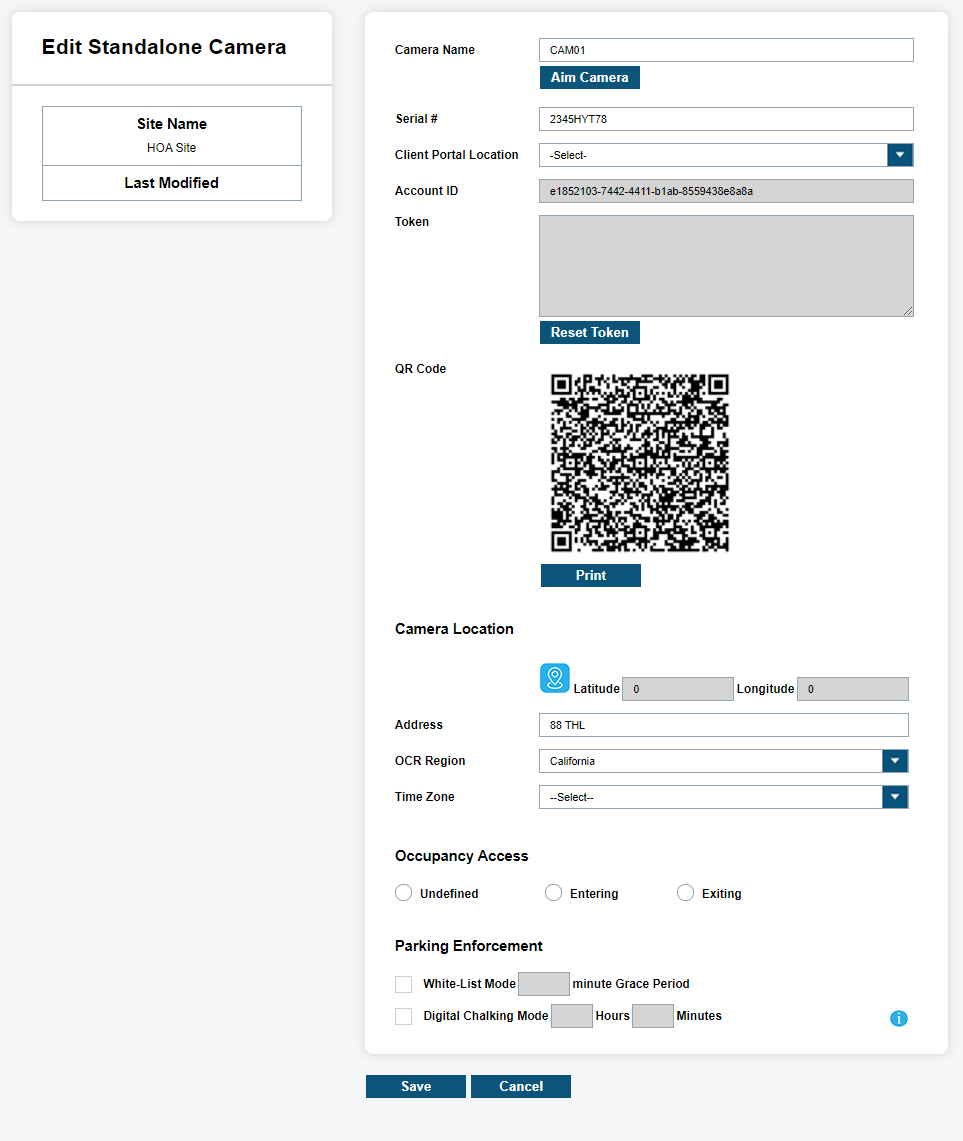The width and height of the screenshot is (963, 1141).
Task: Click the Camera Name input field
Action: click(x=726, y=50)
